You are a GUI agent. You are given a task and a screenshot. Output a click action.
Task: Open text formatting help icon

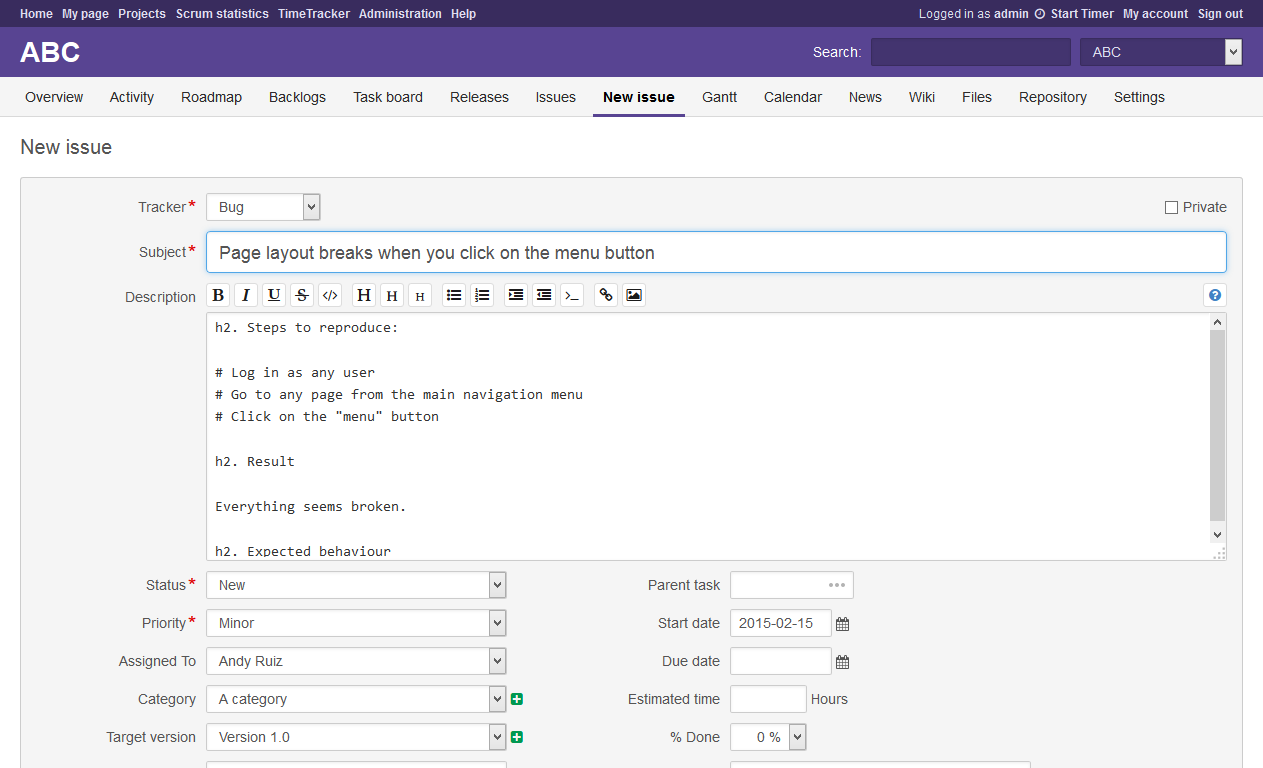[x=1215, y=295]
